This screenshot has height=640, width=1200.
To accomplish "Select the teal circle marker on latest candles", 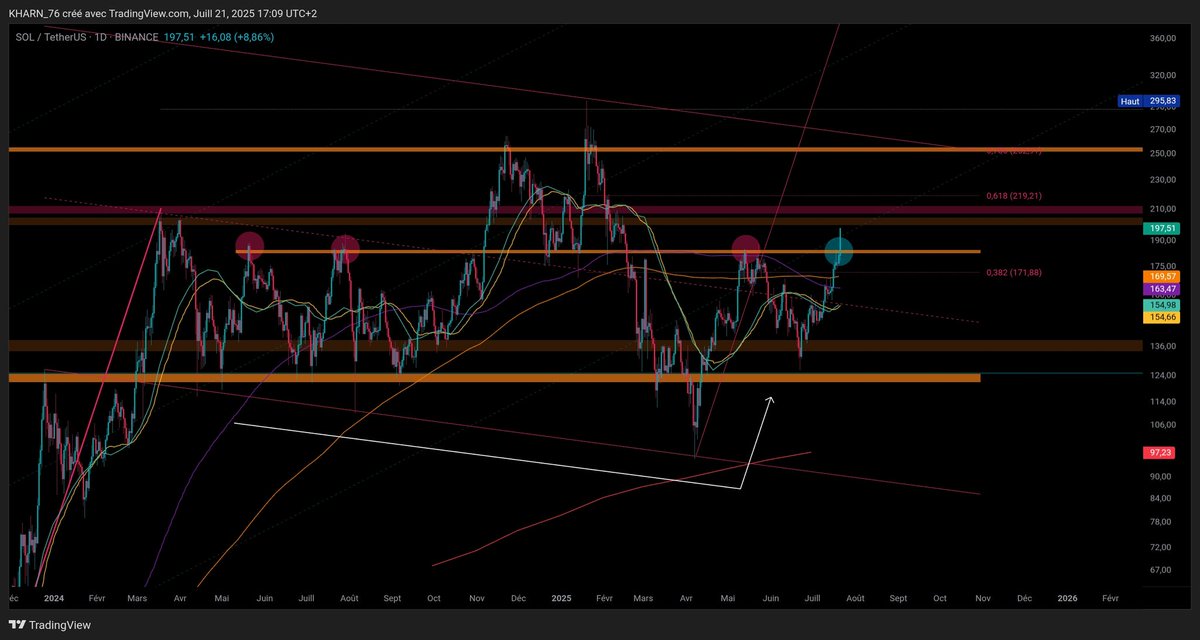I will pos(839,251).
